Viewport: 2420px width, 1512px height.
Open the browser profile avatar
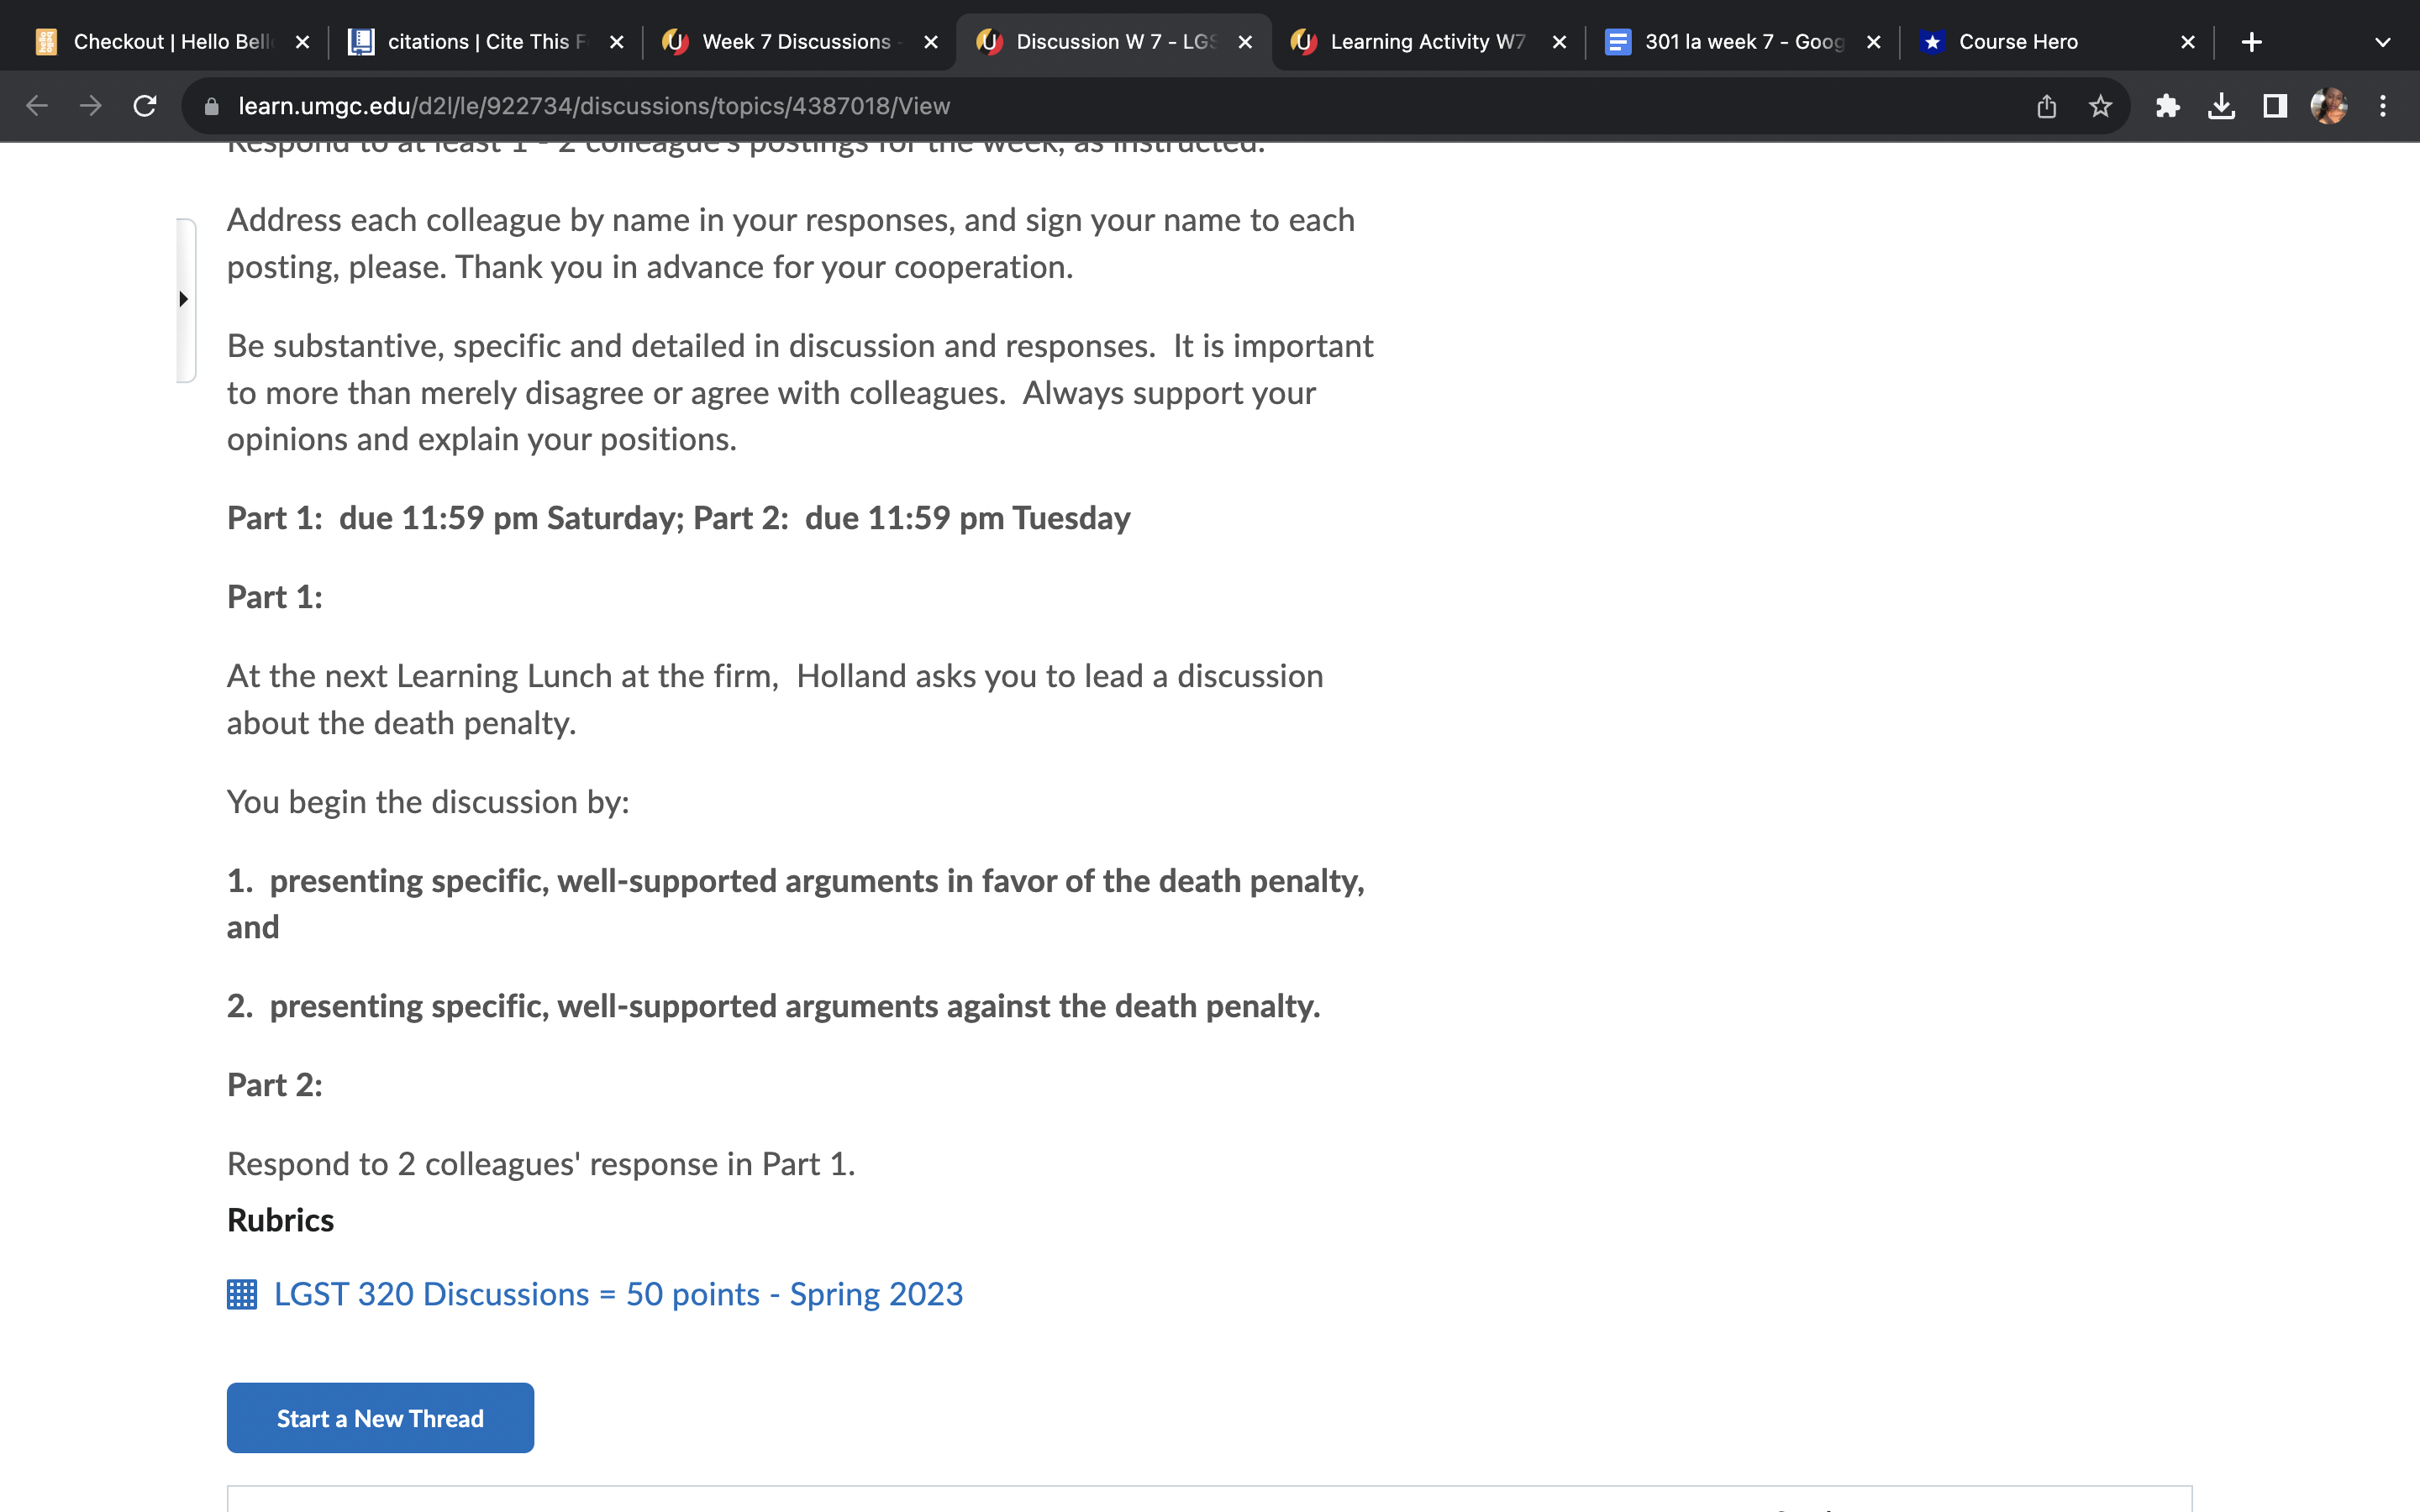(2330, 105)
